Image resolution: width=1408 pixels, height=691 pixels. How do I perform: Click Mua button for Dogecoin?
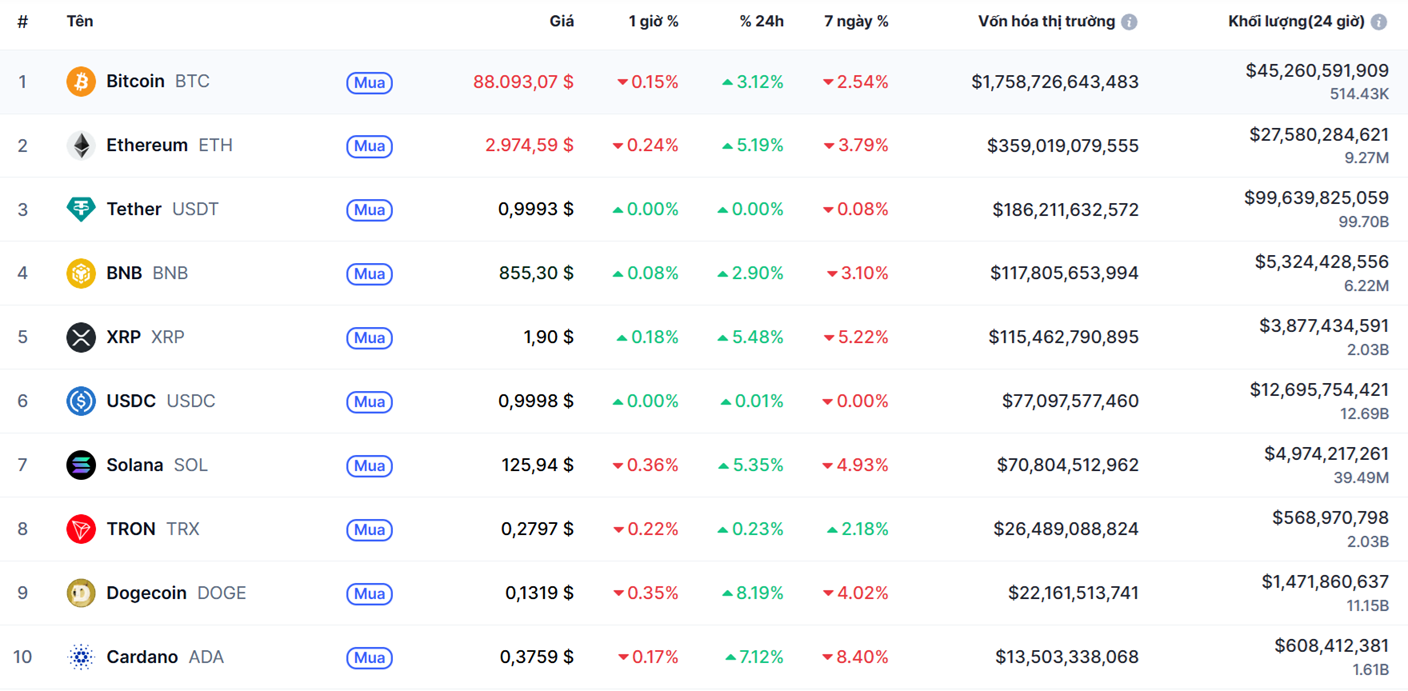(x=369, y=594)
